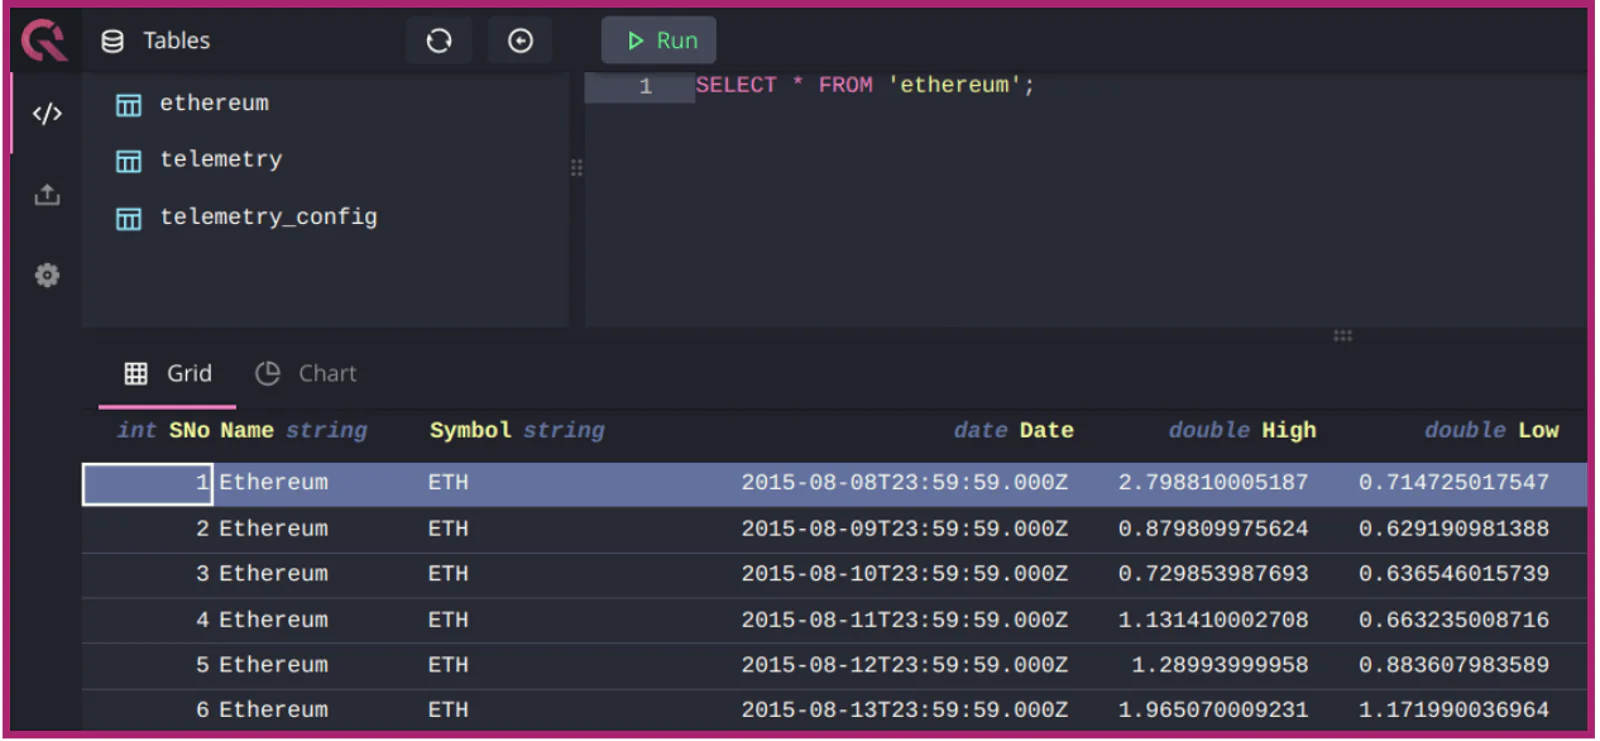
Task: Click date 2015-08-11T23:59:59.000Z
Action: (904, 621)
